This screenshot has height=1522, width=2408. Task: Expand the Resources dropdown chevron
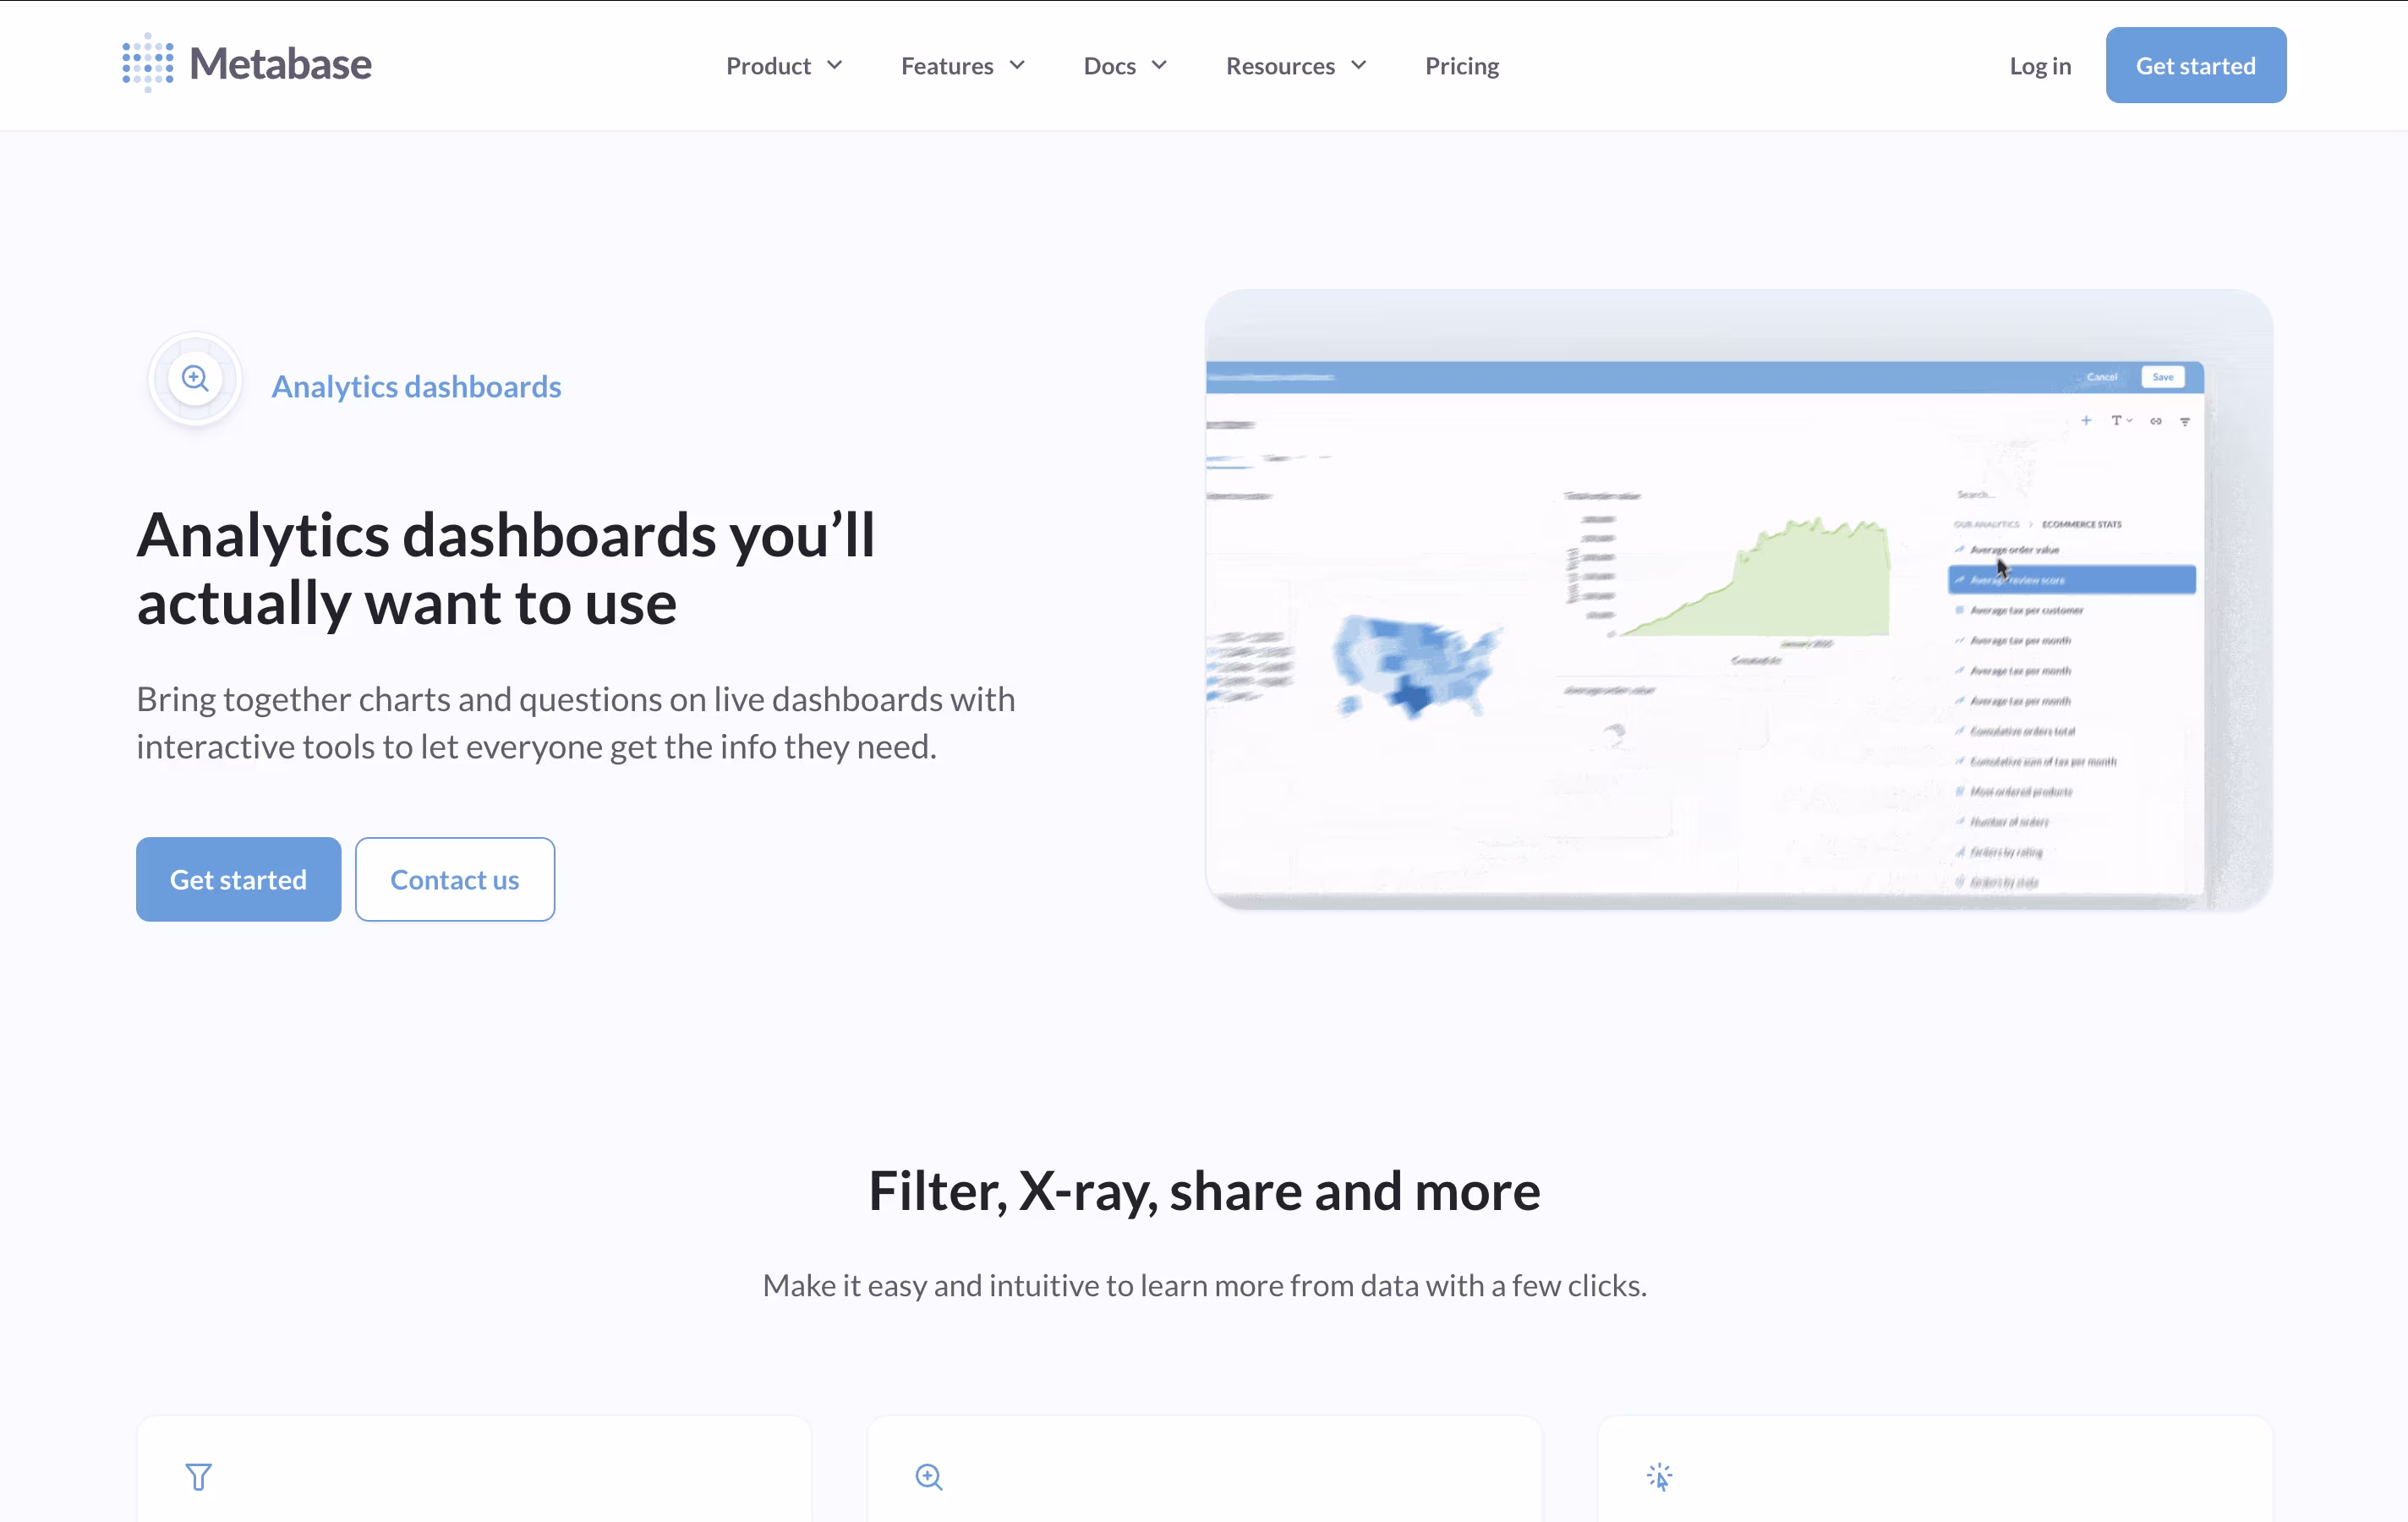(x=1358, y=65)
